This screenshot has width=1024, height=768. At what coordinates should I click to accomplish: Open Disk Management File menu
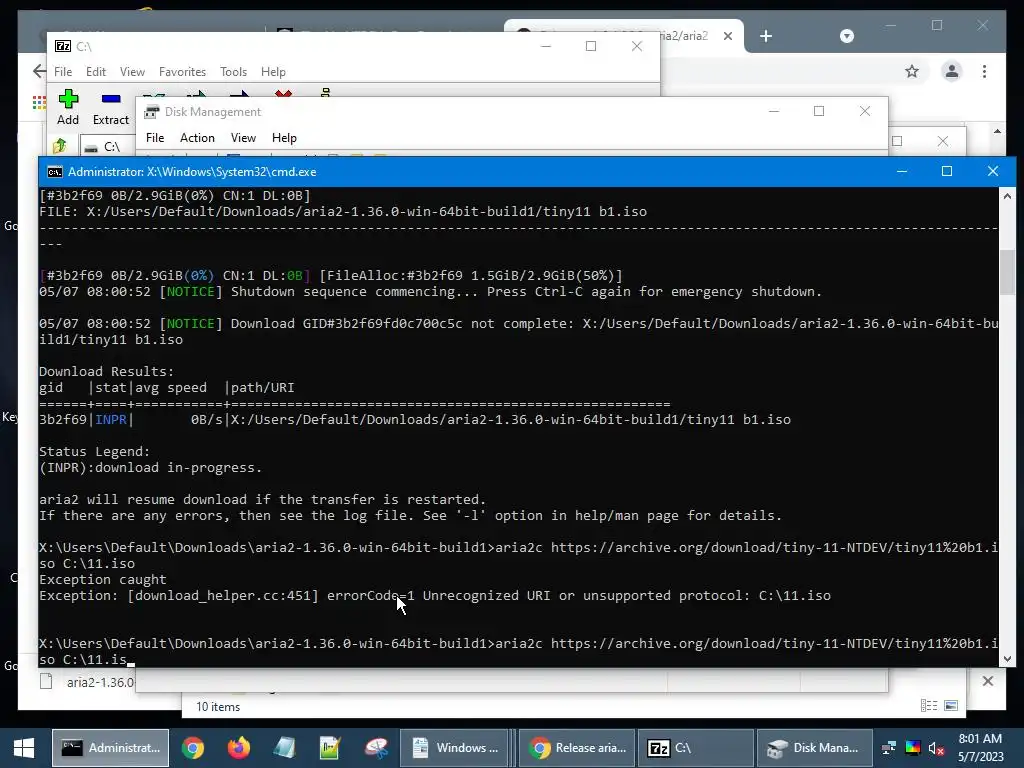click(155, 138)
